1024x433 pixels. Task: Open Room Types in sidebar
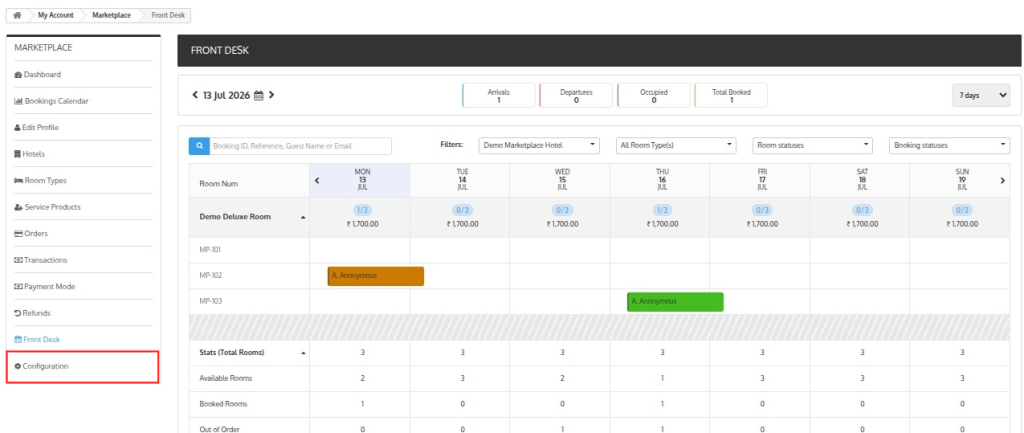[x=40, y=180]
